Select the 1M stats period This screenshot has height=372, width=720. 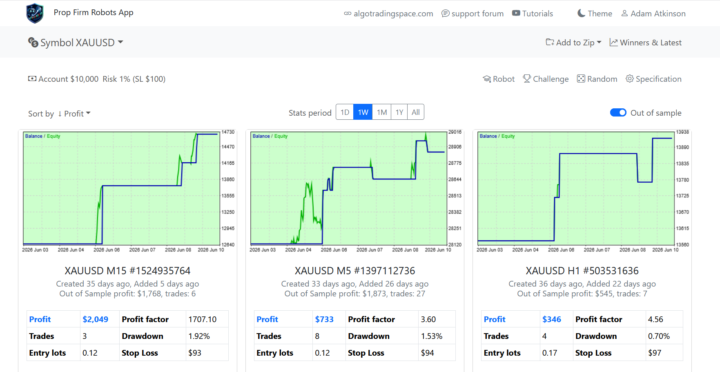(381, 112)
